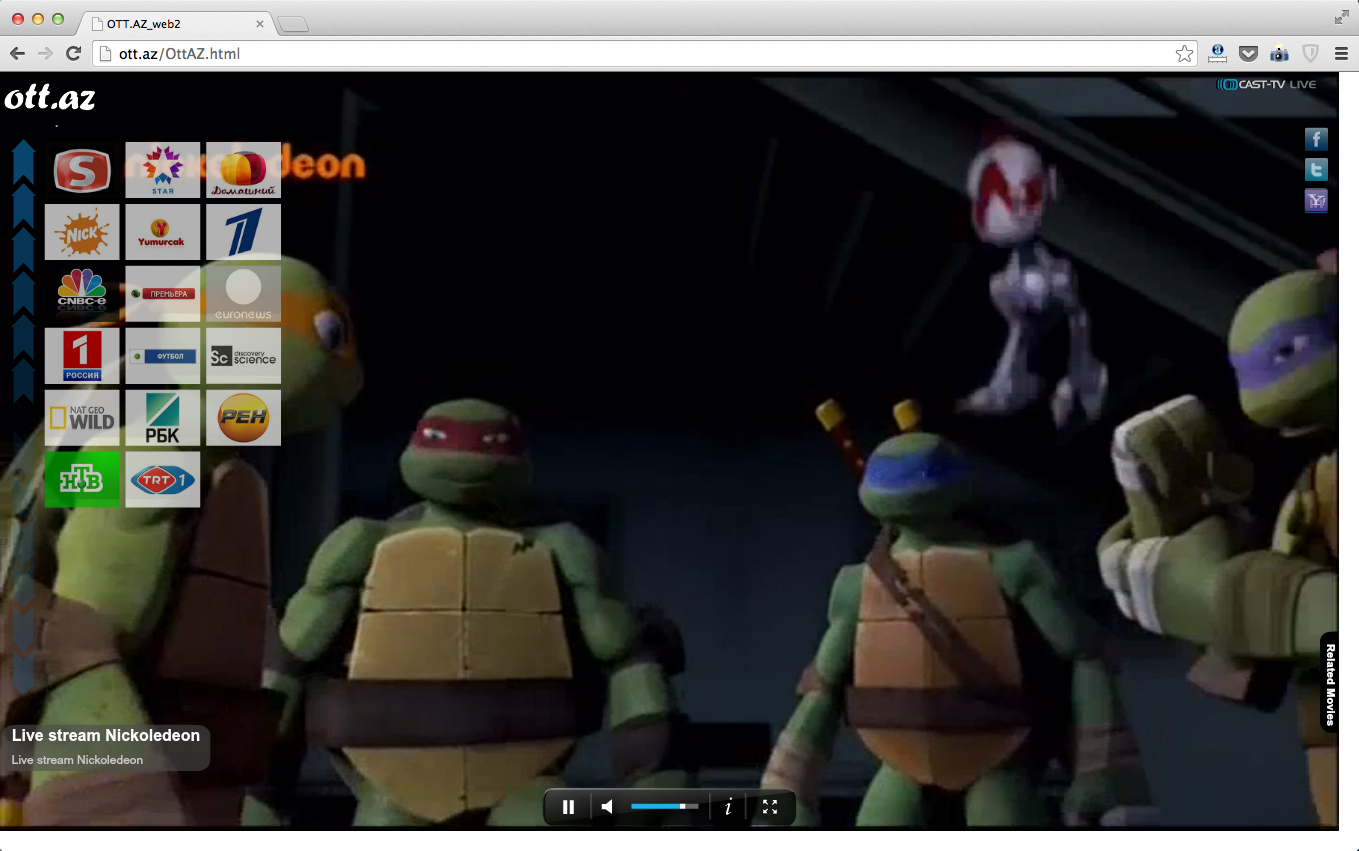The height and width of the screenshot is (851, 1359).
Task: Open the Related Movies side tab
Action: (1330, 683)
